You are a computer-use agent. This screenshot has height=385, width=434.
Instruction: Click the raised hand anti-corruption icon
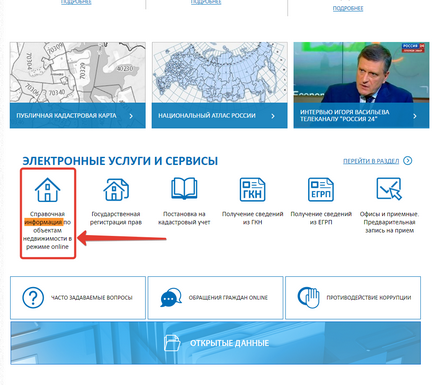[x=308, y=297]
